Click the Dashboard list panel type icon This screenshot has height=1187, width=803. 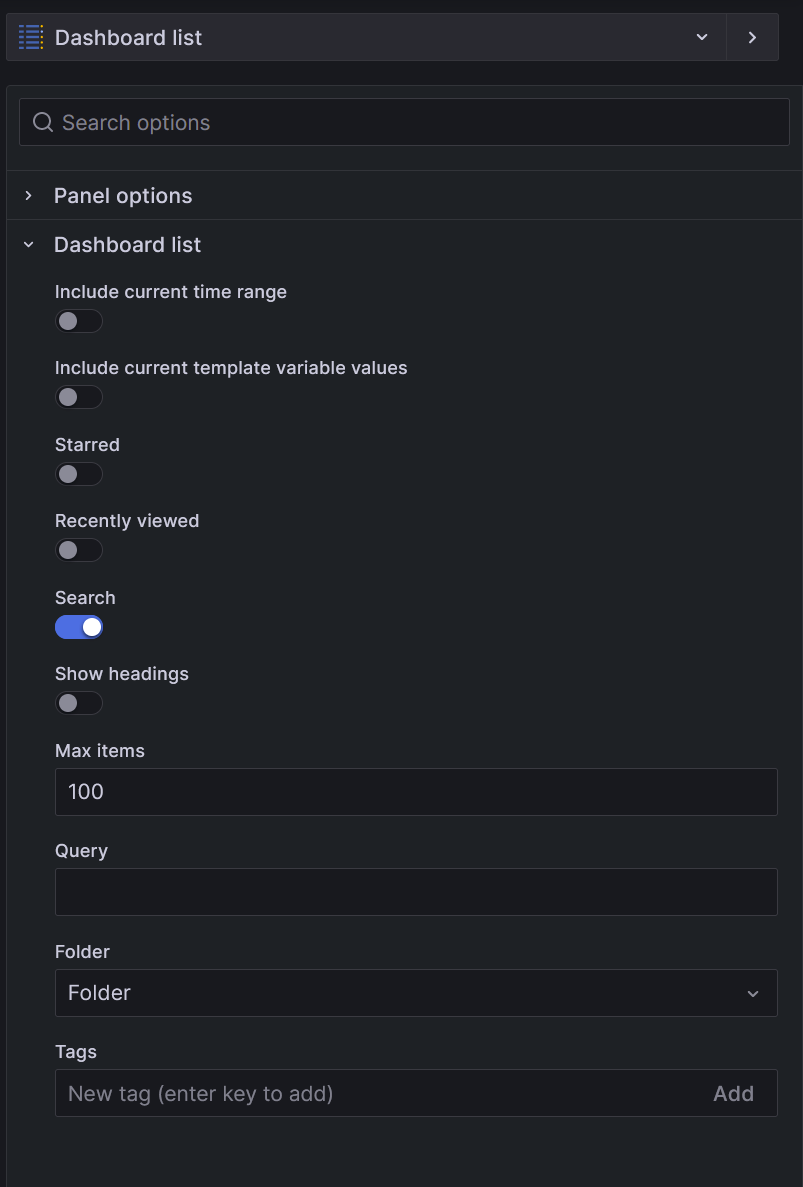(x=31, y=38)
